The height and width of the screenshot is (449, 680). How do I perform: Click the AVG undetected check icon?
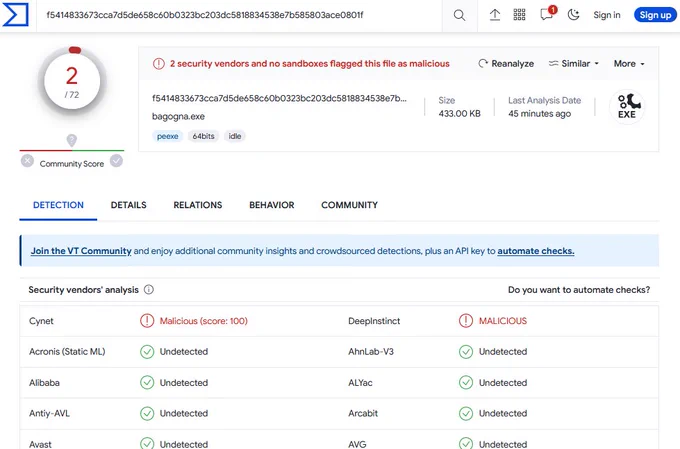coord(466,443)
